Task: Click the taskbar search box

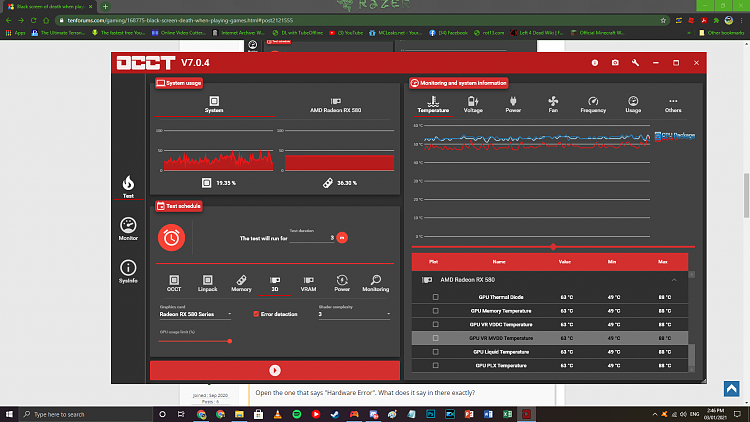Action: click(85, 414)
